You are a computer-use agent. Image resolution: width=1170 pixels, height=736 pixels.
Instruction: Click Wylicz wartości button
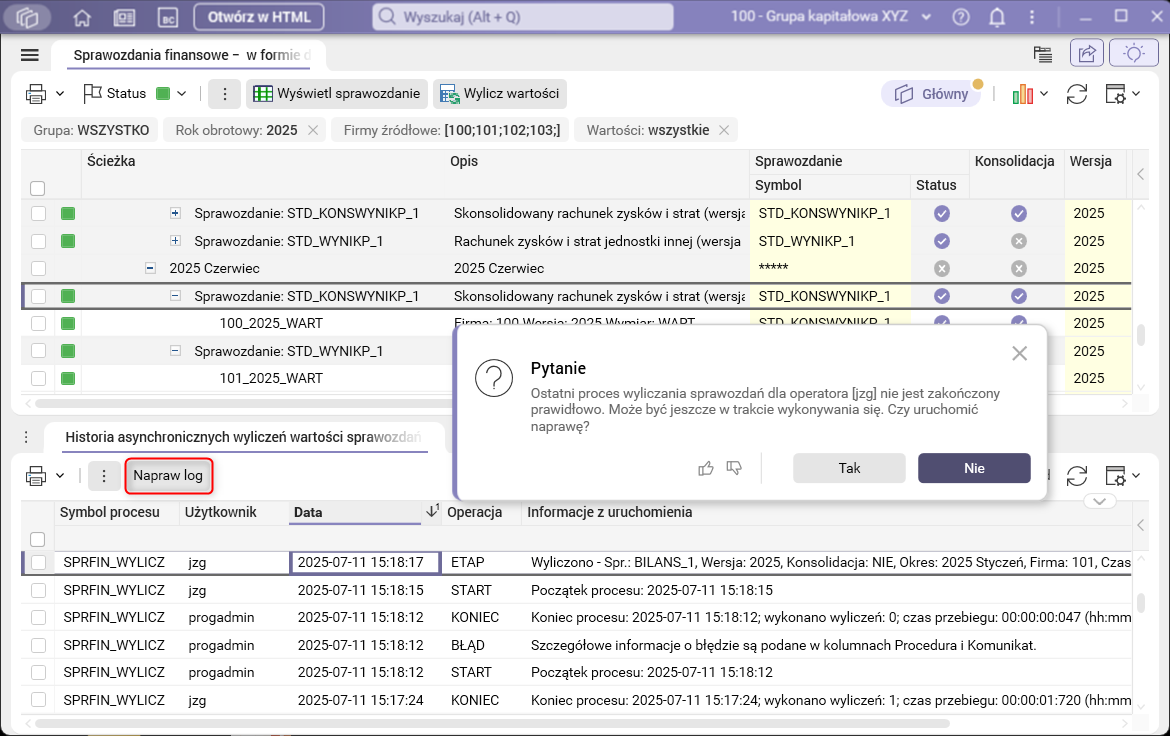[500, 94]
